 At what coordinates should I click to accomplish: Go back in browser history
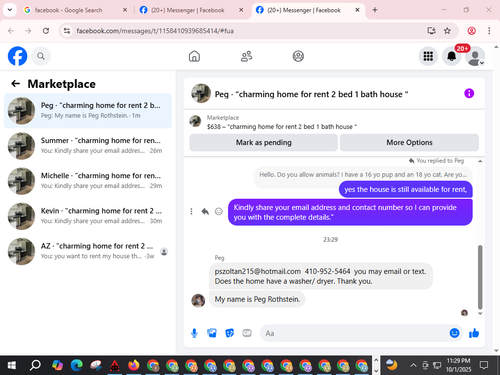11,31
